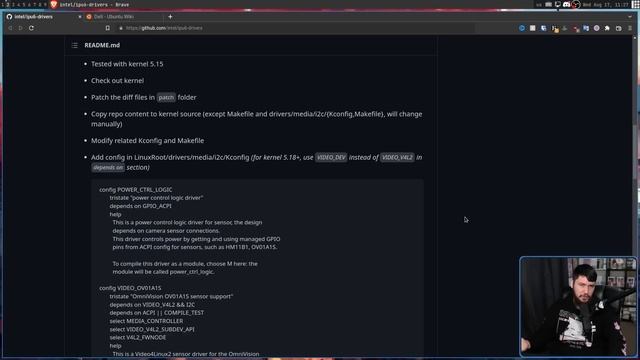Open the grid launcher icon in top bar

pyautogui.click(x=636, y=4)
